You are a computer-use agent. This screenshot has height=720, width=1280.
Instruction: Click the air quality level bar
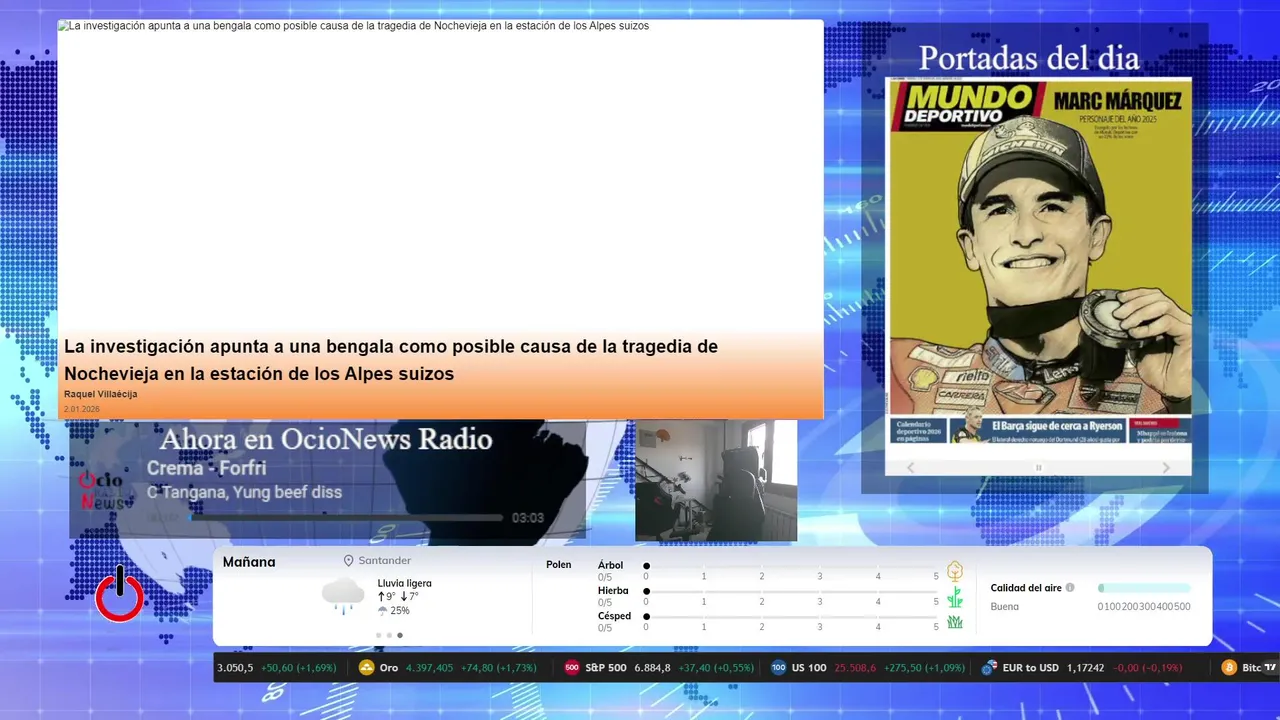point(1144,588)
